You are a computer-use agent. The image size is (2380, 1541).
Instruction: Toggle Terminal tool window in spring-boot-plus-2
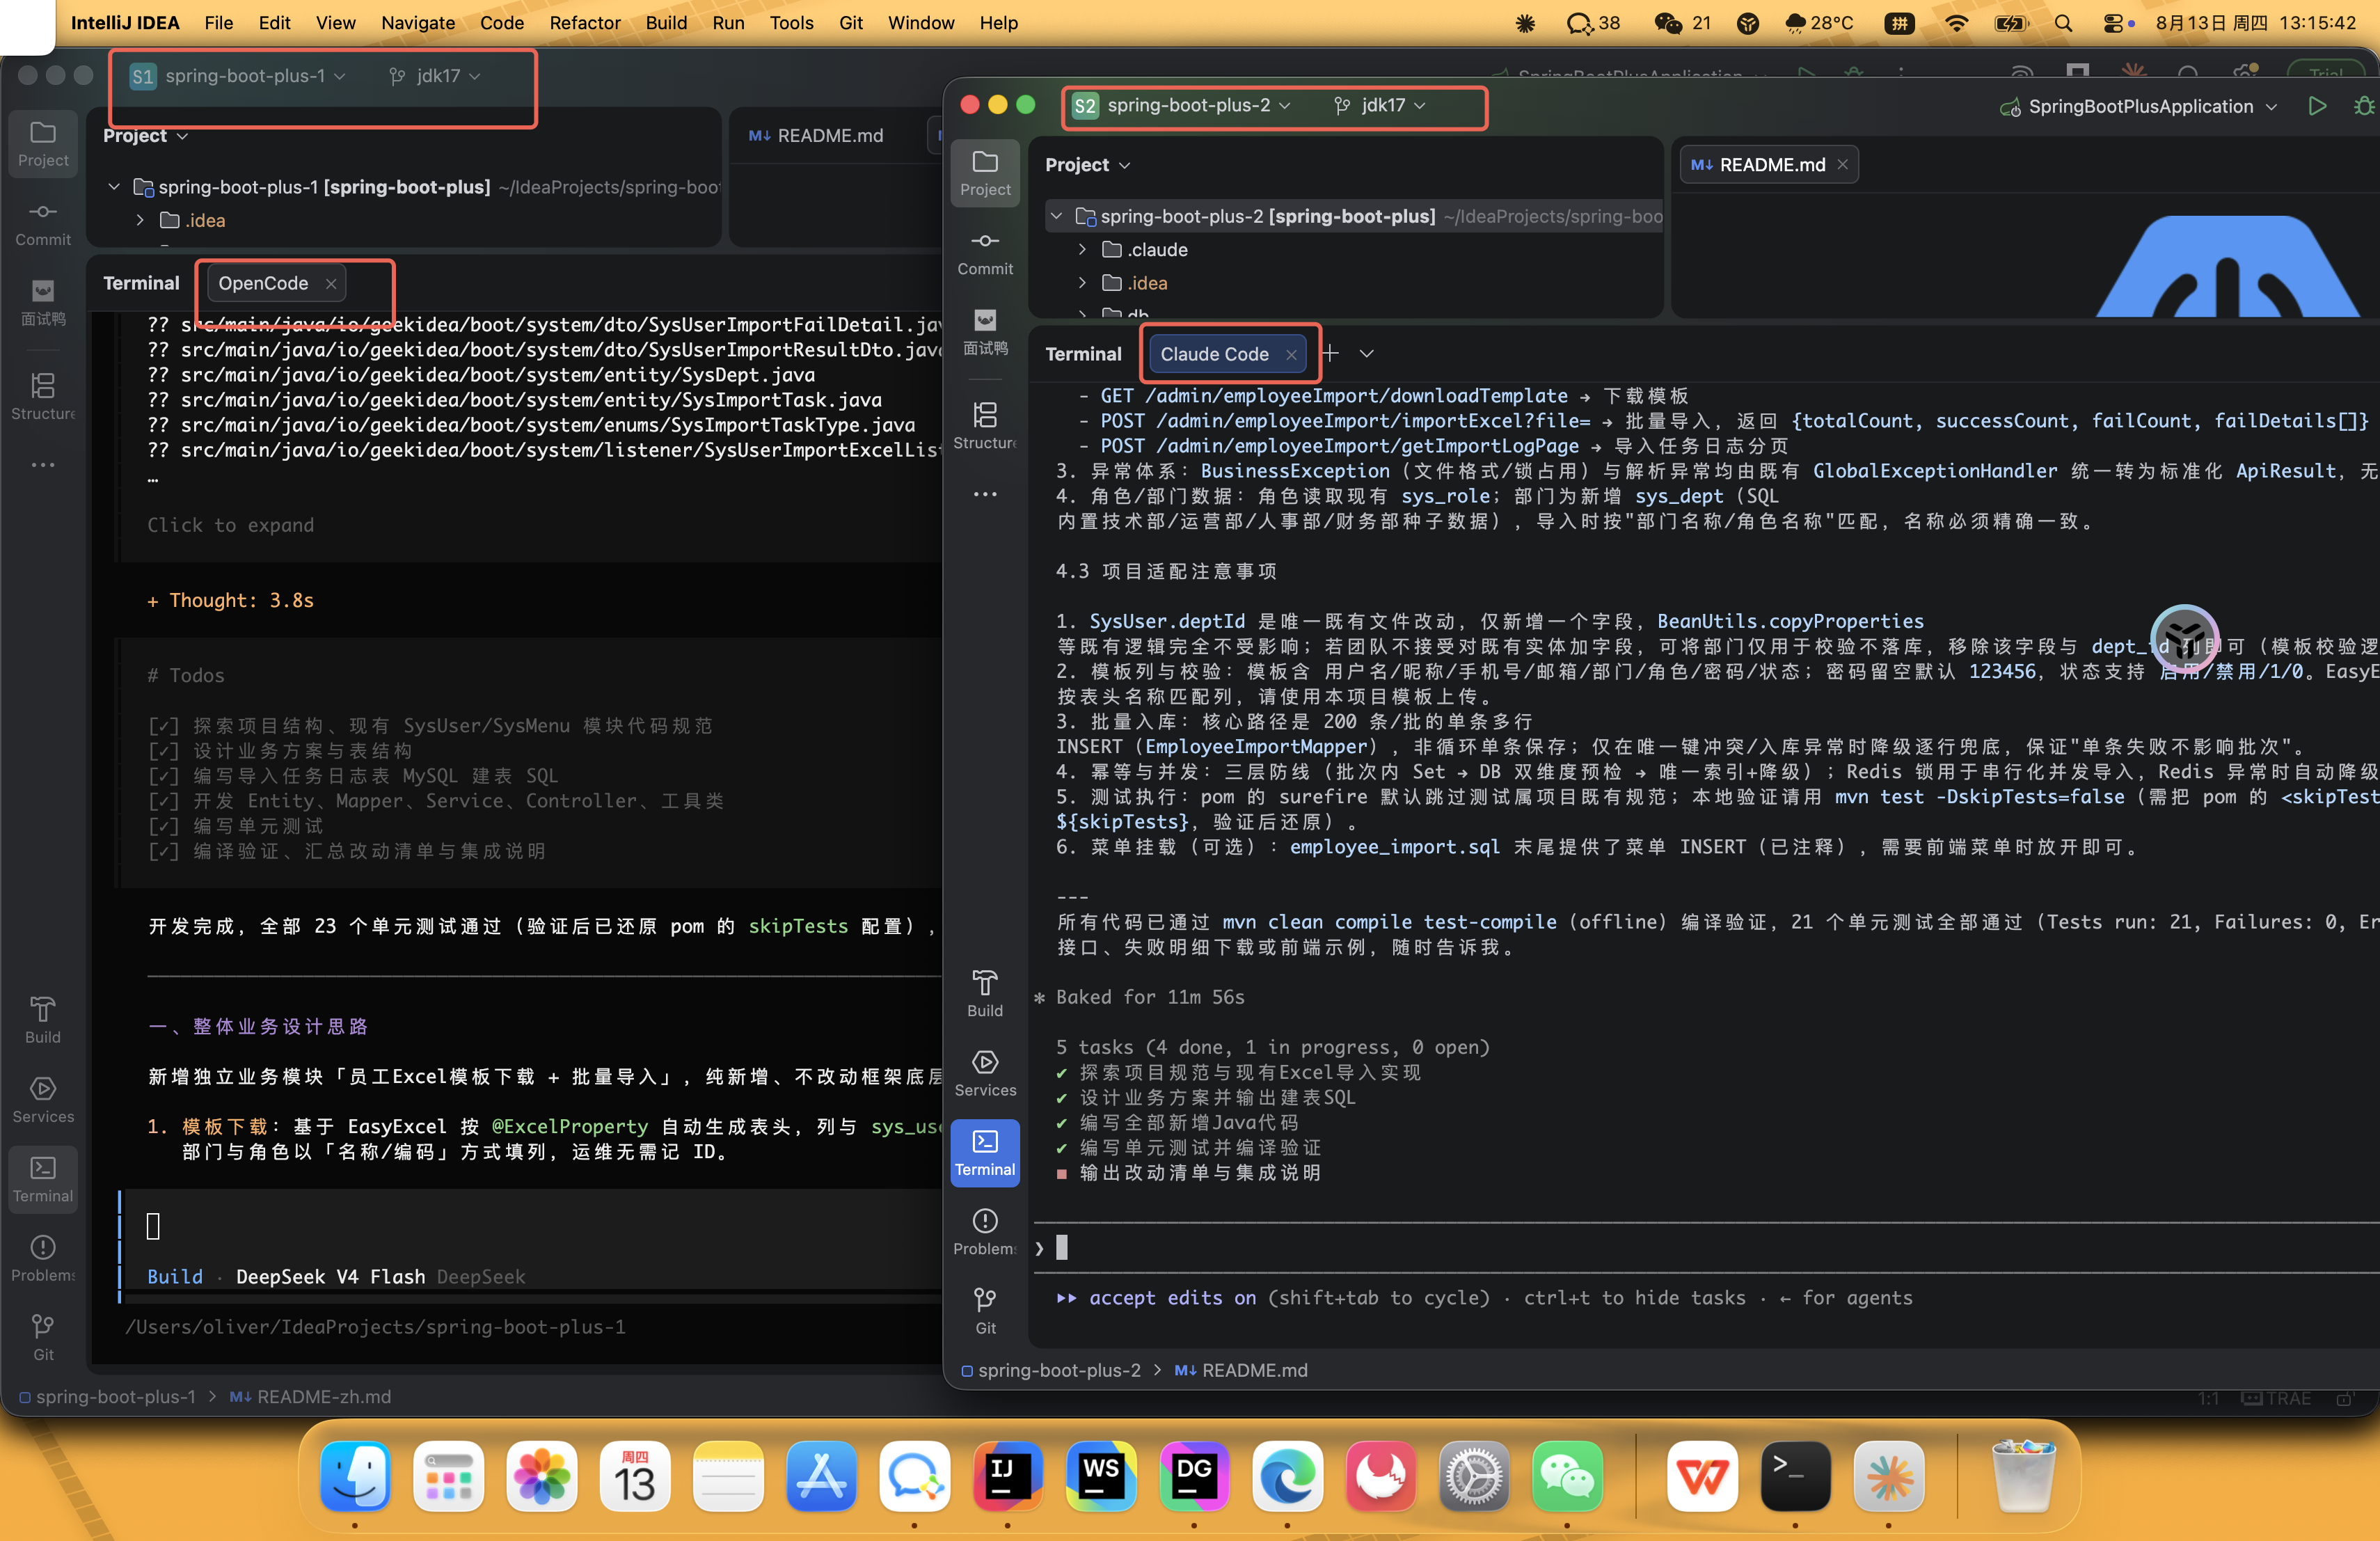[x=985, y=1152]
